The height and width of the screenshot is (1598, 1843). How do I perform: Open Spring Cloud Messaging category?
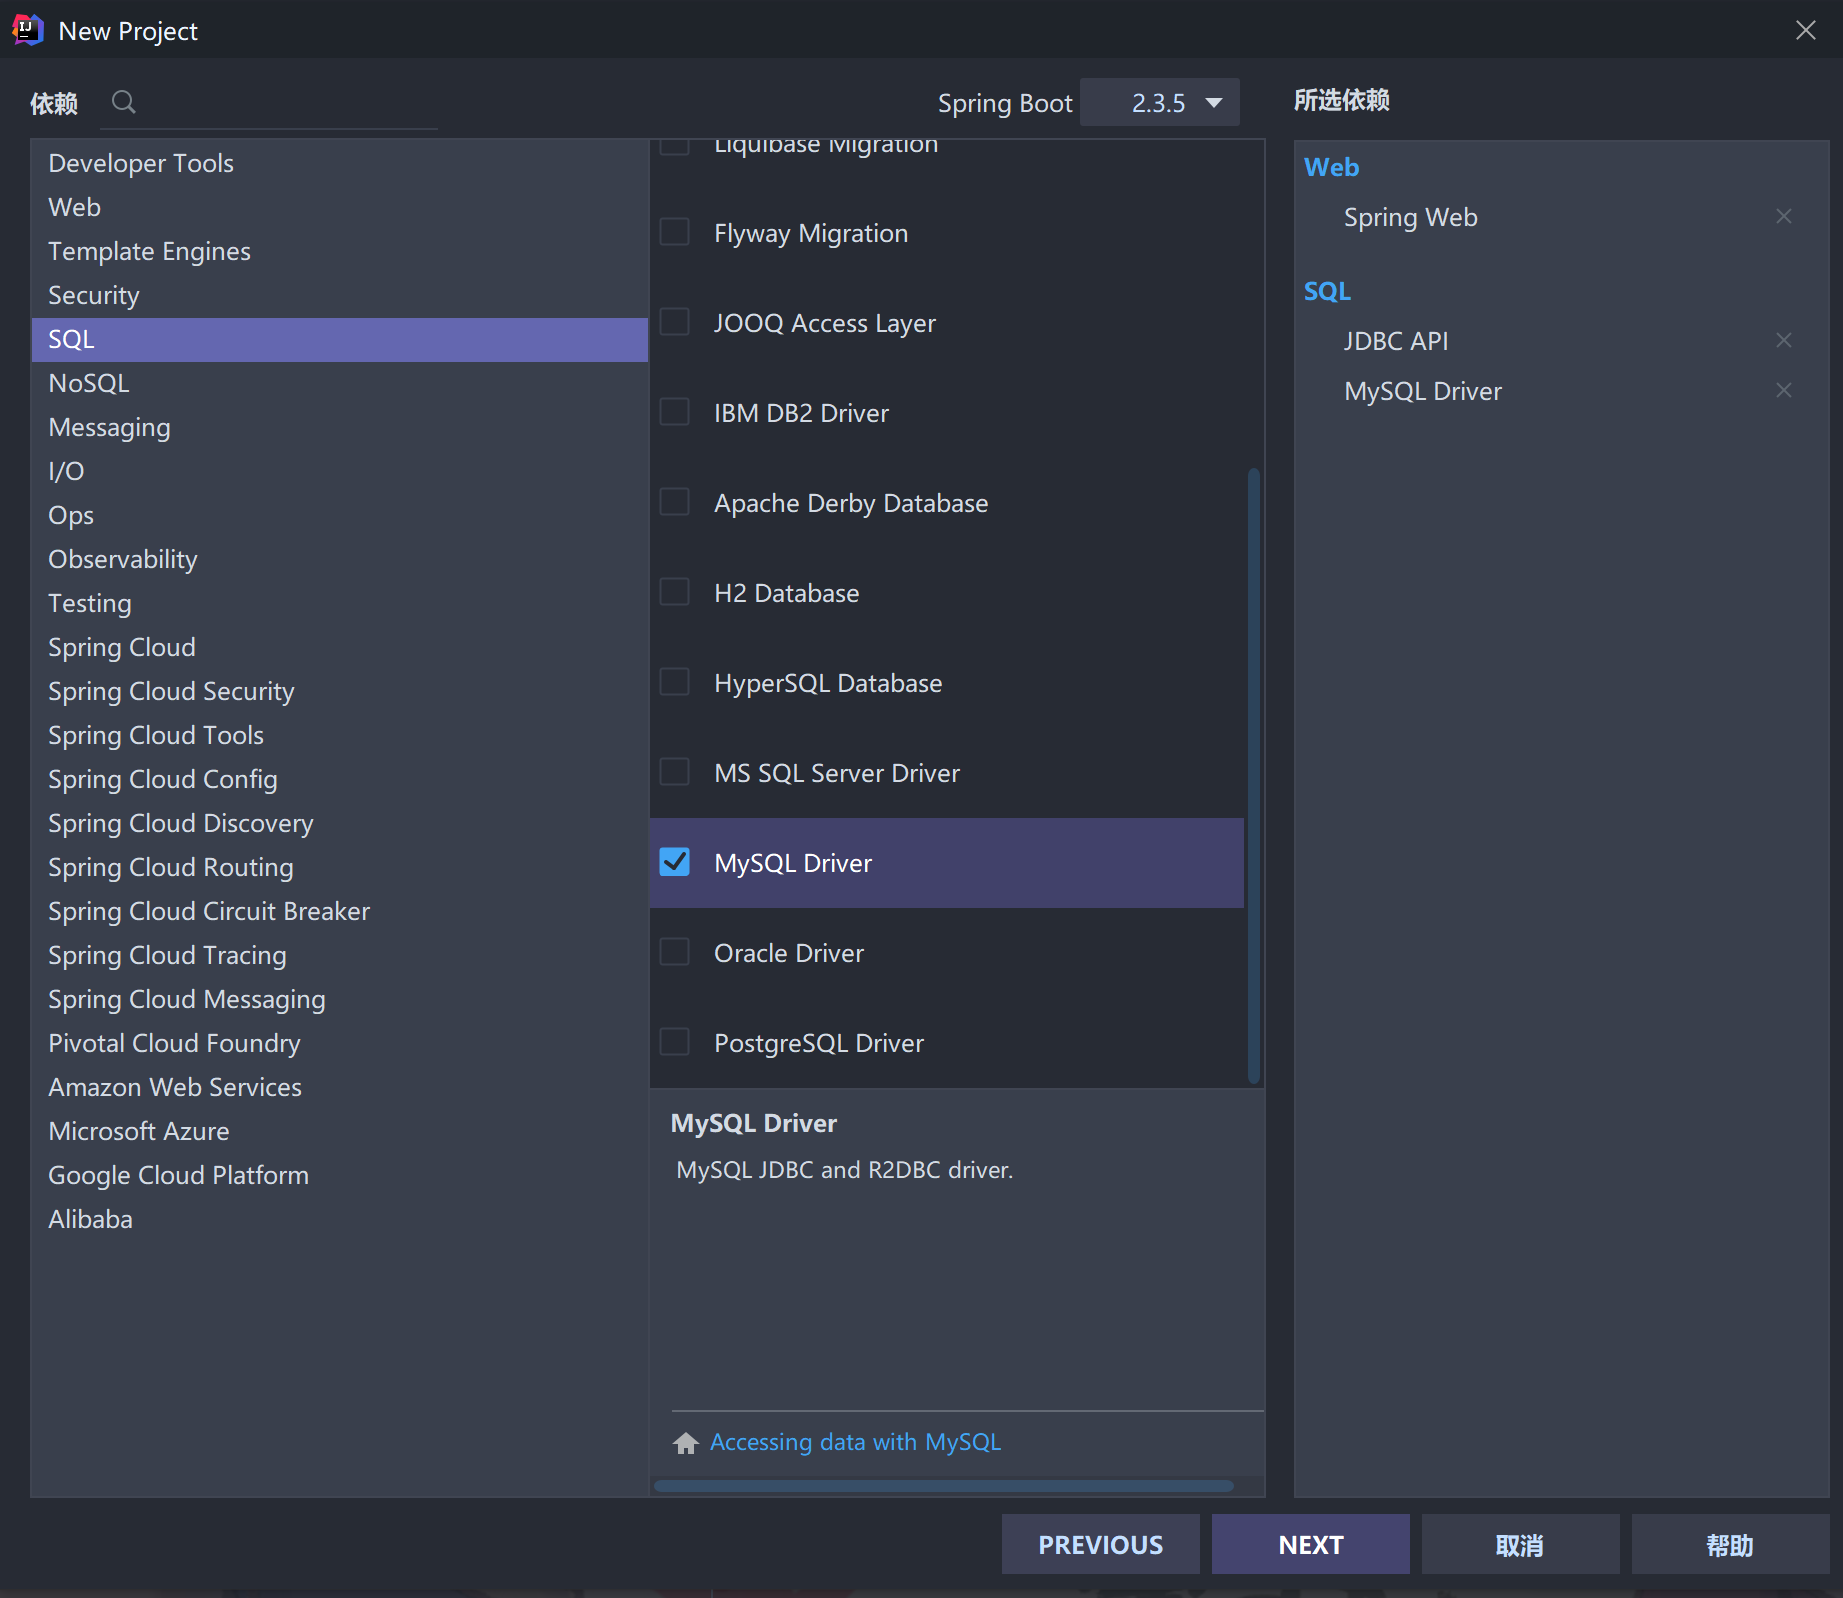[340, 999]
